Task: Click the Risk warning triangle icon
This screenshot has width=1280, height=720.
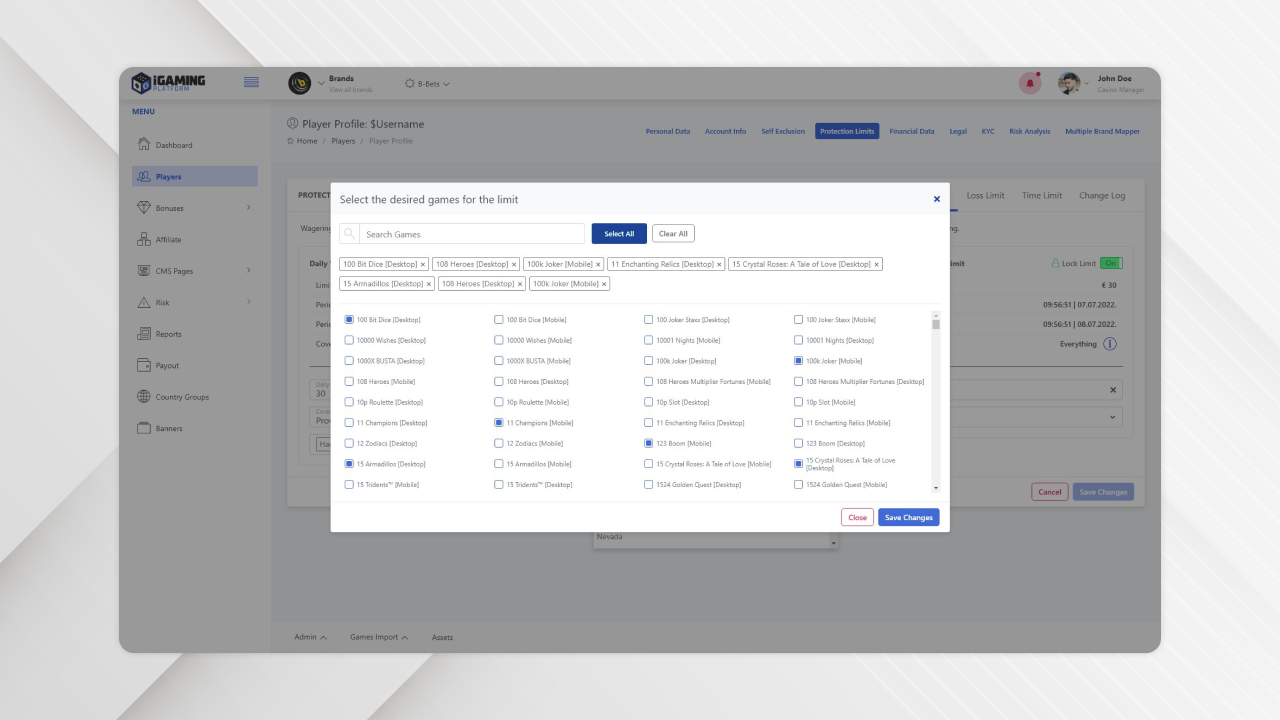Action: (x=144, y=302)
